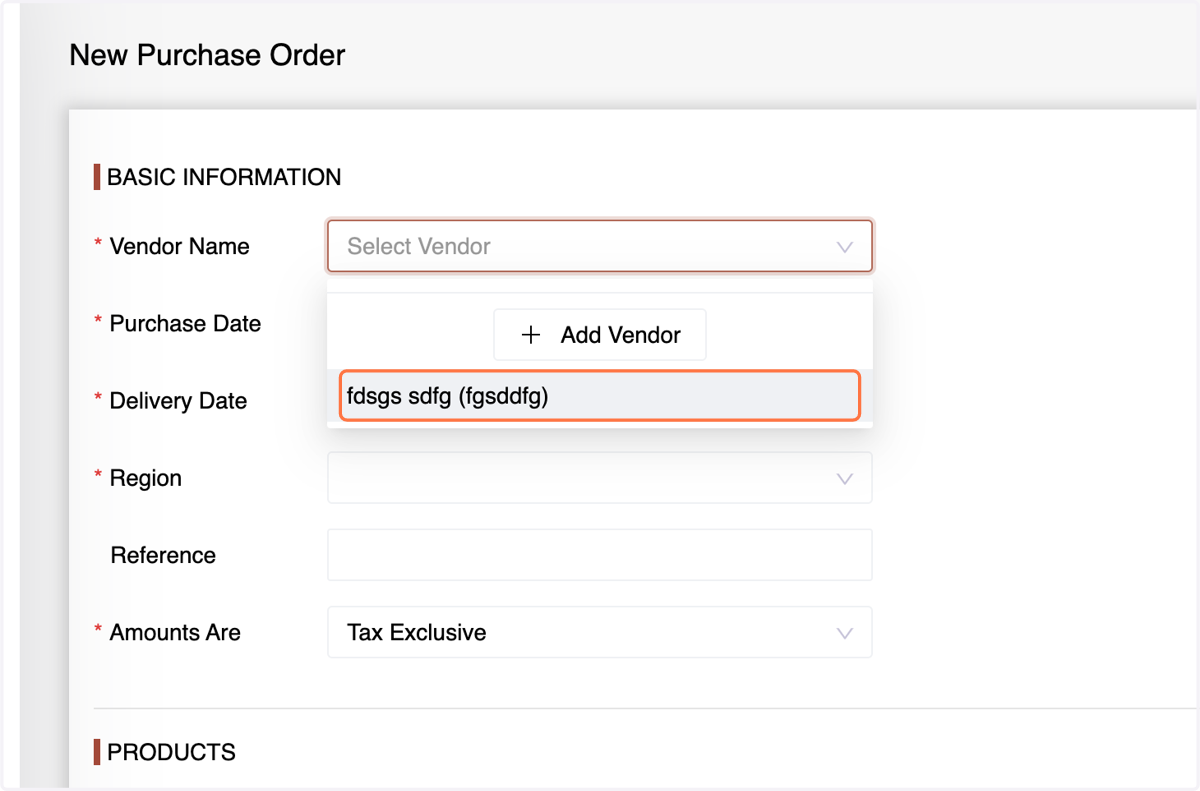1200x791 pixels.
Task: Click the Vendor Name dropdown chevron
Action: click(844, 247)
